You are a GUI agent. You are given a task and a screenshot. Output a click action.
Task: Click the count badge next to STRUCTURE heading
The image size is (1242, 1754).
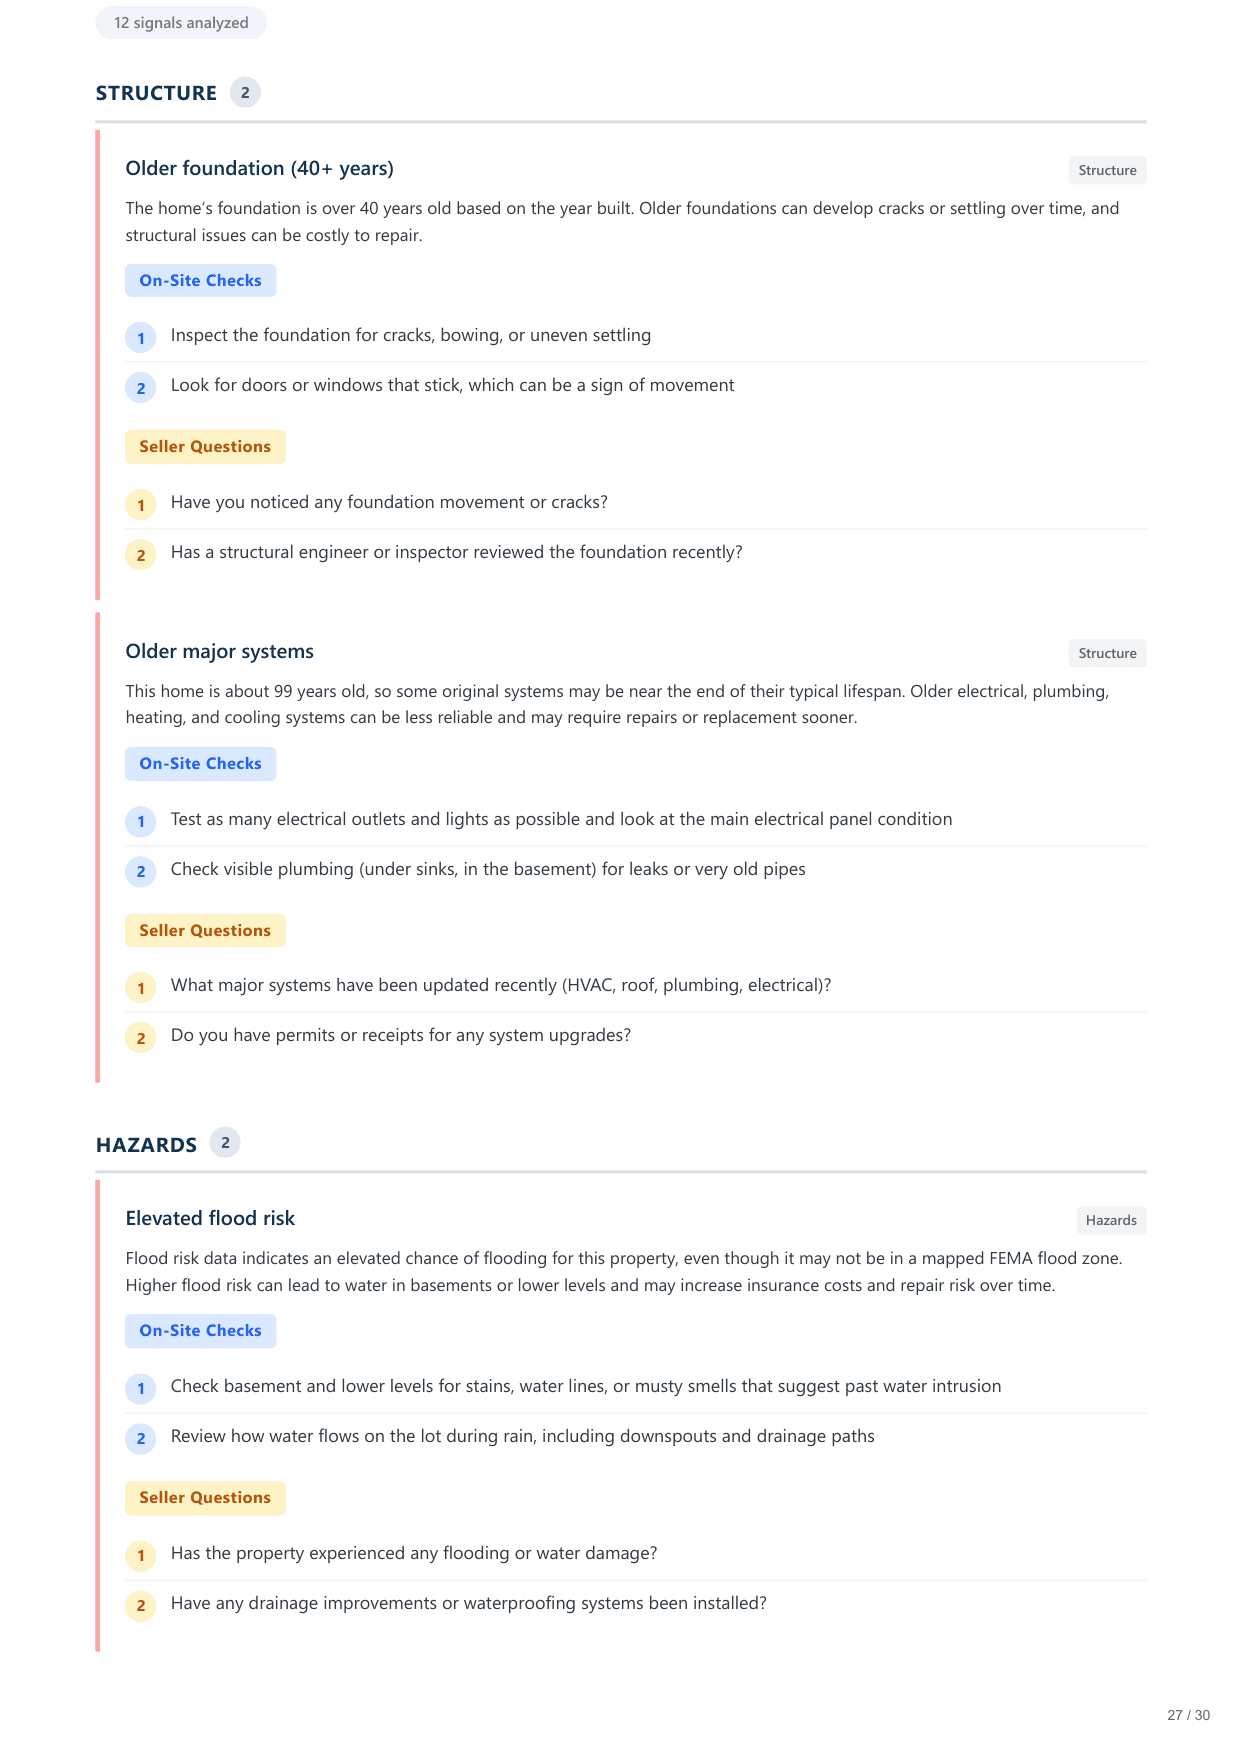click(x=245, y=93)
